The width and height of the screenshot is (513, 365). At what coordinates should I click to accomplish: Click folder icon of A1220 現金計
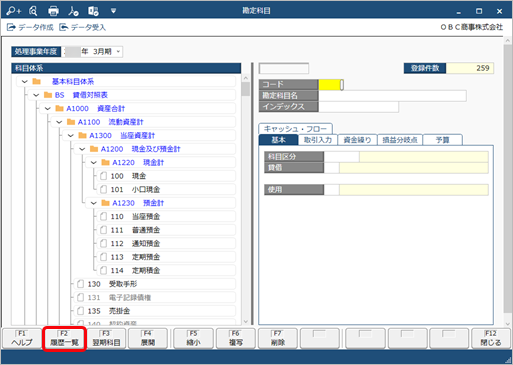click(106, 162)
